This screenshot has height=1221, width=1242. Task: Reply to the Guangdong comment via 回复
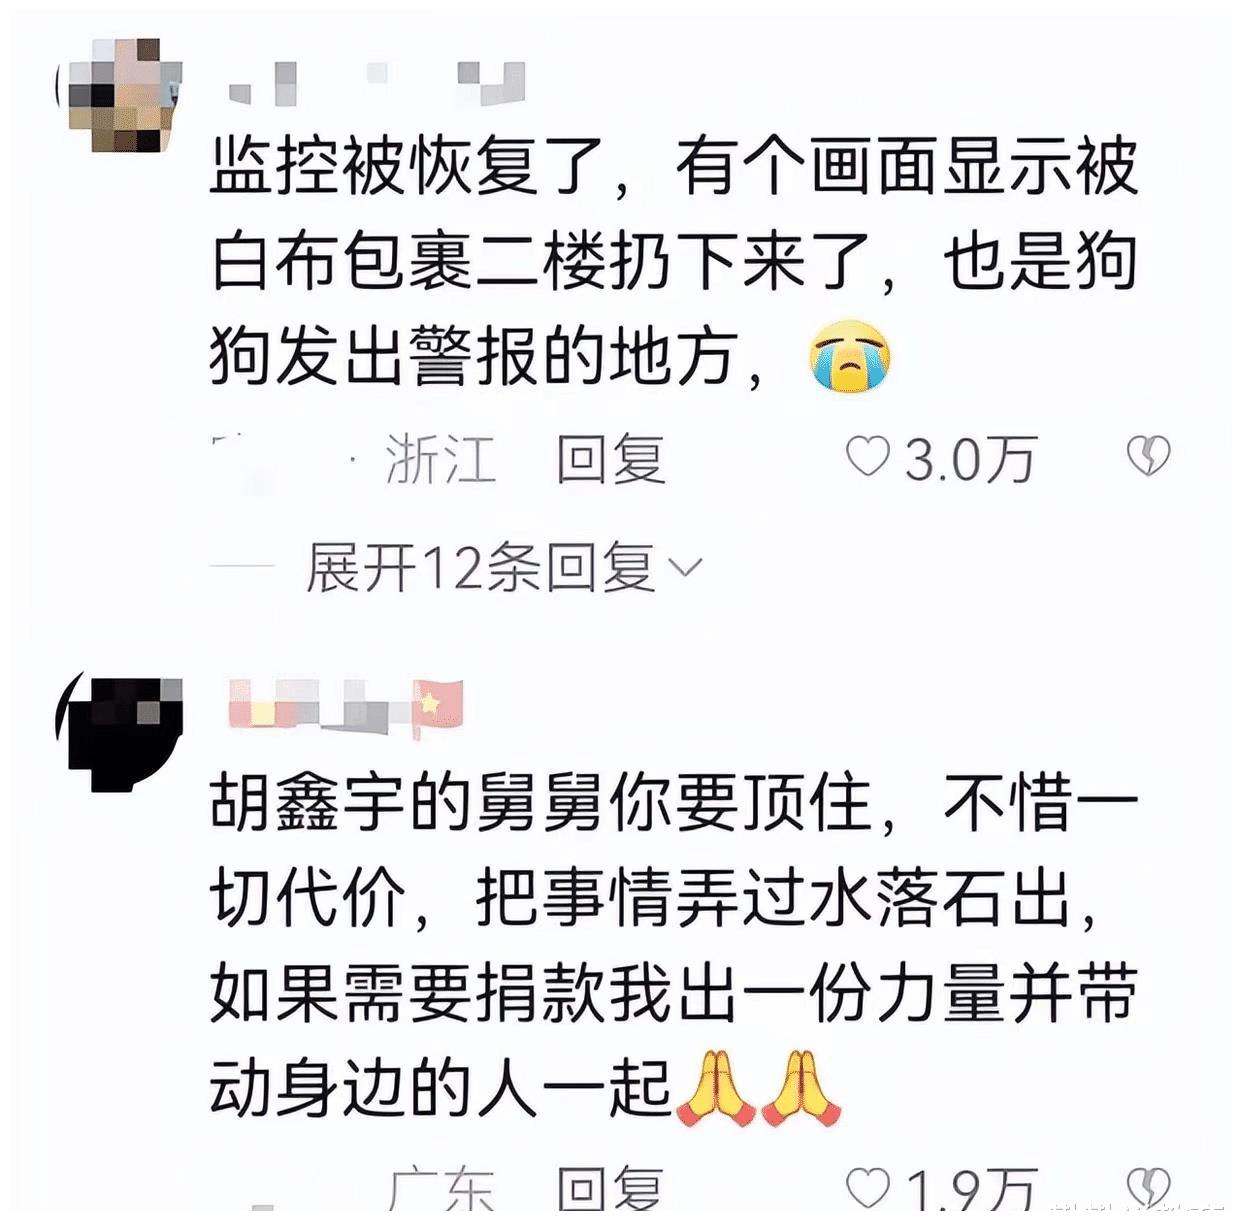611,1189
